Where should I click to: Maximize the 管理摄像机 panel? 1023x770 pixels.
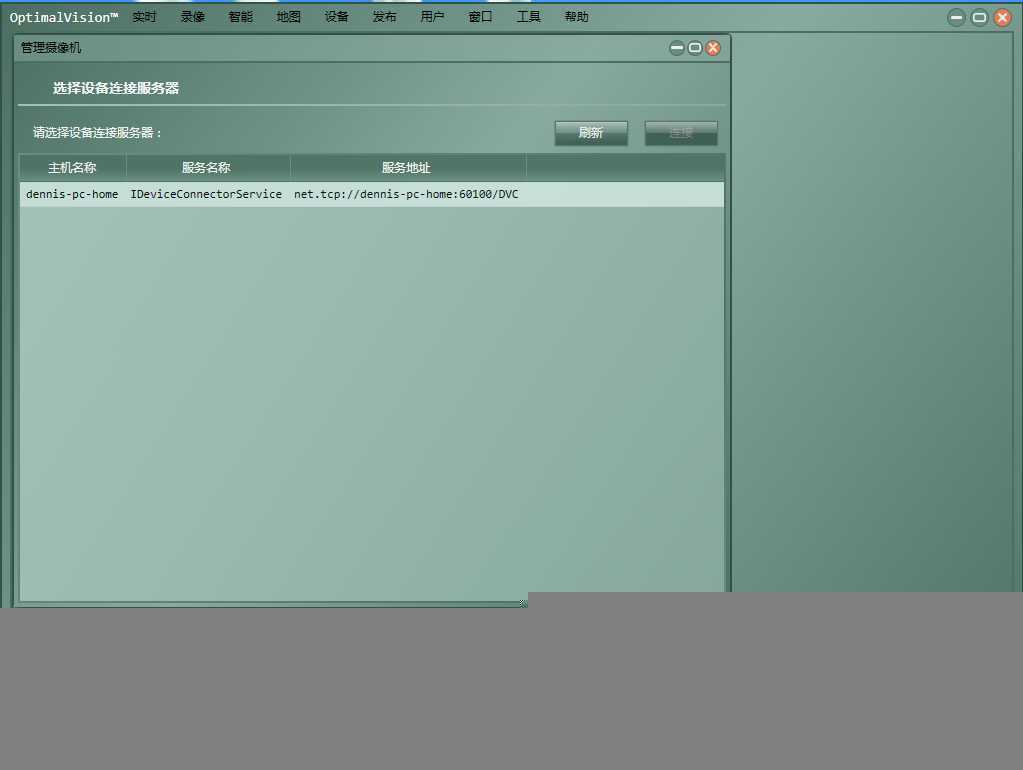(x=695, y=48)
